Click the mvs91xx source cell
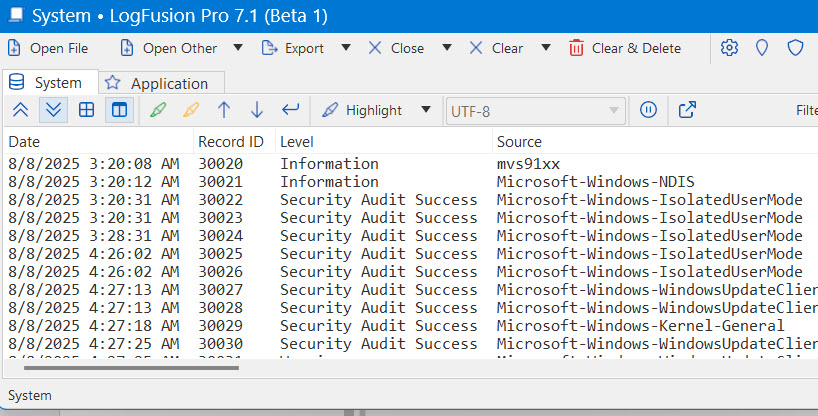 click(x=528, y=164)
